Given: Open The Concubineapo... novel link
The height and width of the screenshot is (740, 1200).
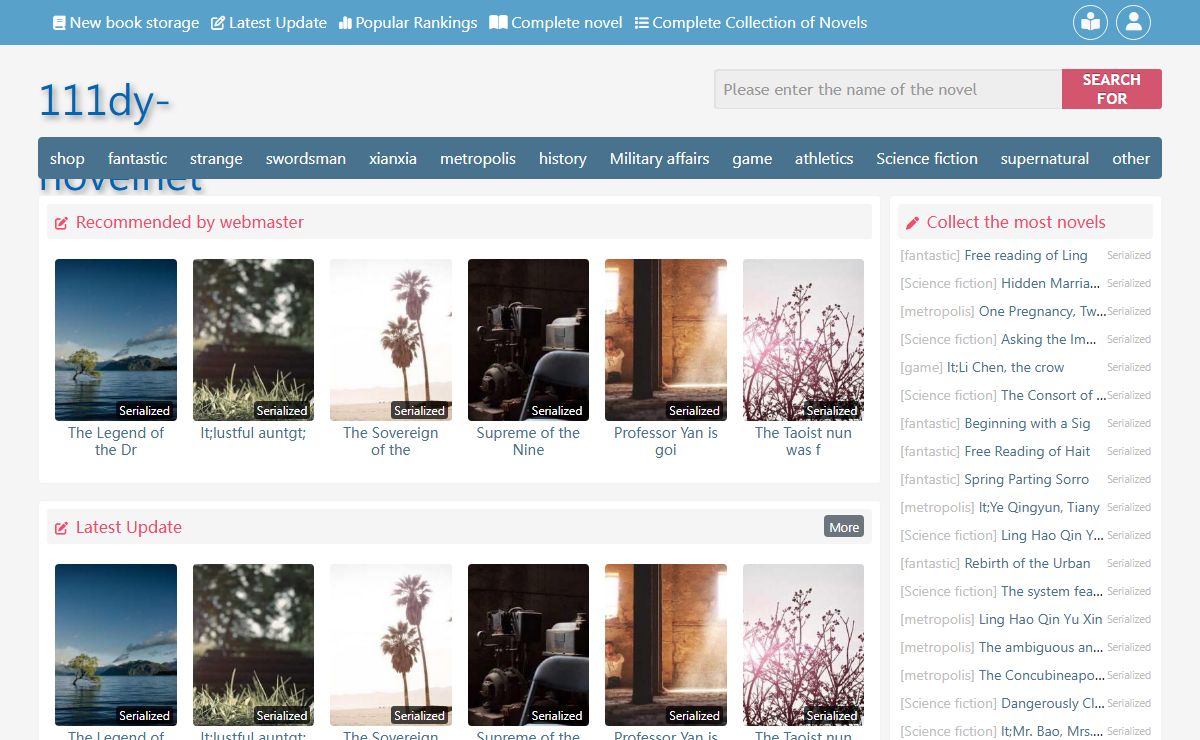Looking at the screenshot, I should [x=1042, y=675].
